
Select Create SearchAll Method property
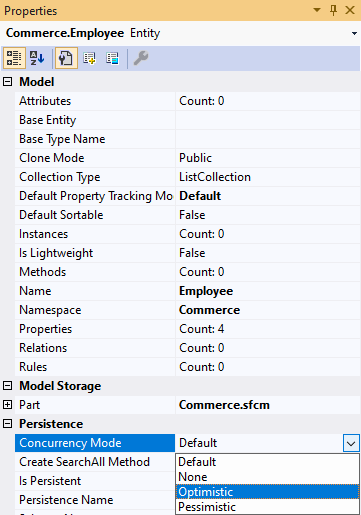(95, 462)
